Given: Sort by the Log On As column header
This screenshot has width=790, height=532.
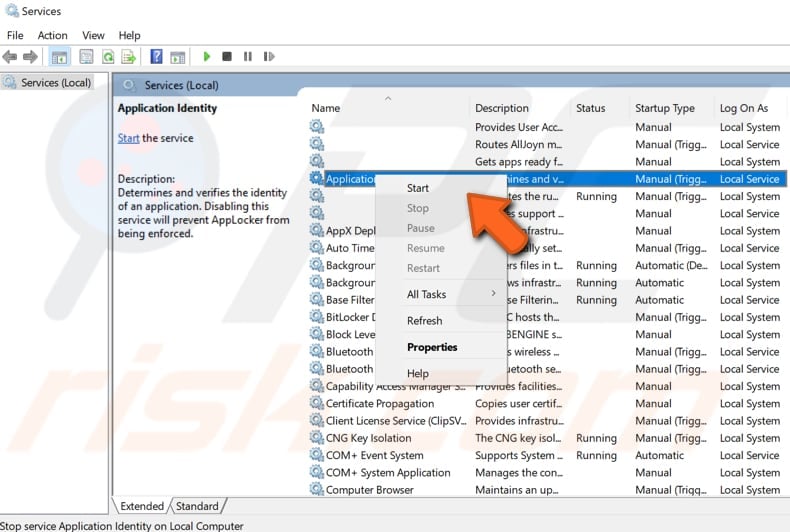Looking at the screenshot, I should 744,108.
